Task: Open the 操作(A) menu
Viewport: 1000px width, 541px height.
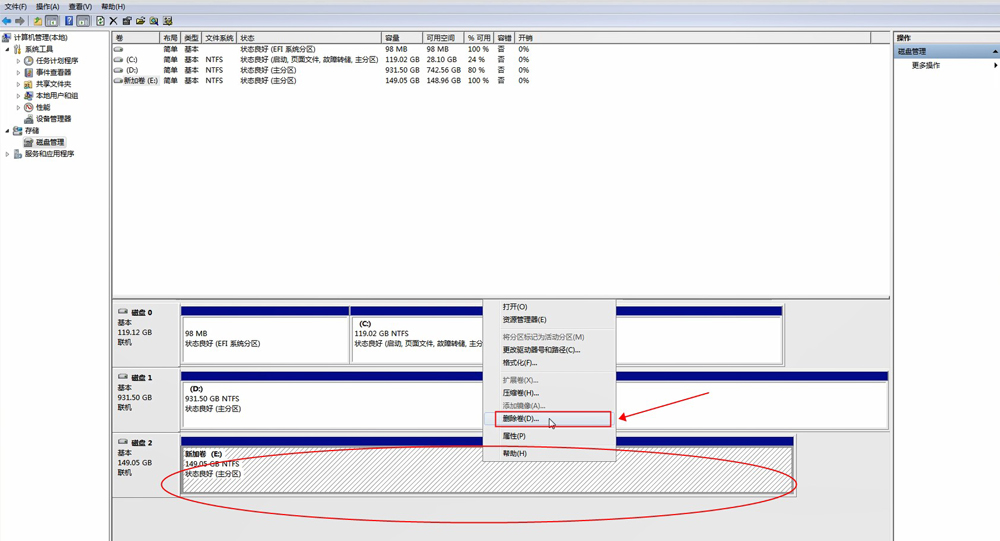Action: pyautogui.click(x=47, y=7)
